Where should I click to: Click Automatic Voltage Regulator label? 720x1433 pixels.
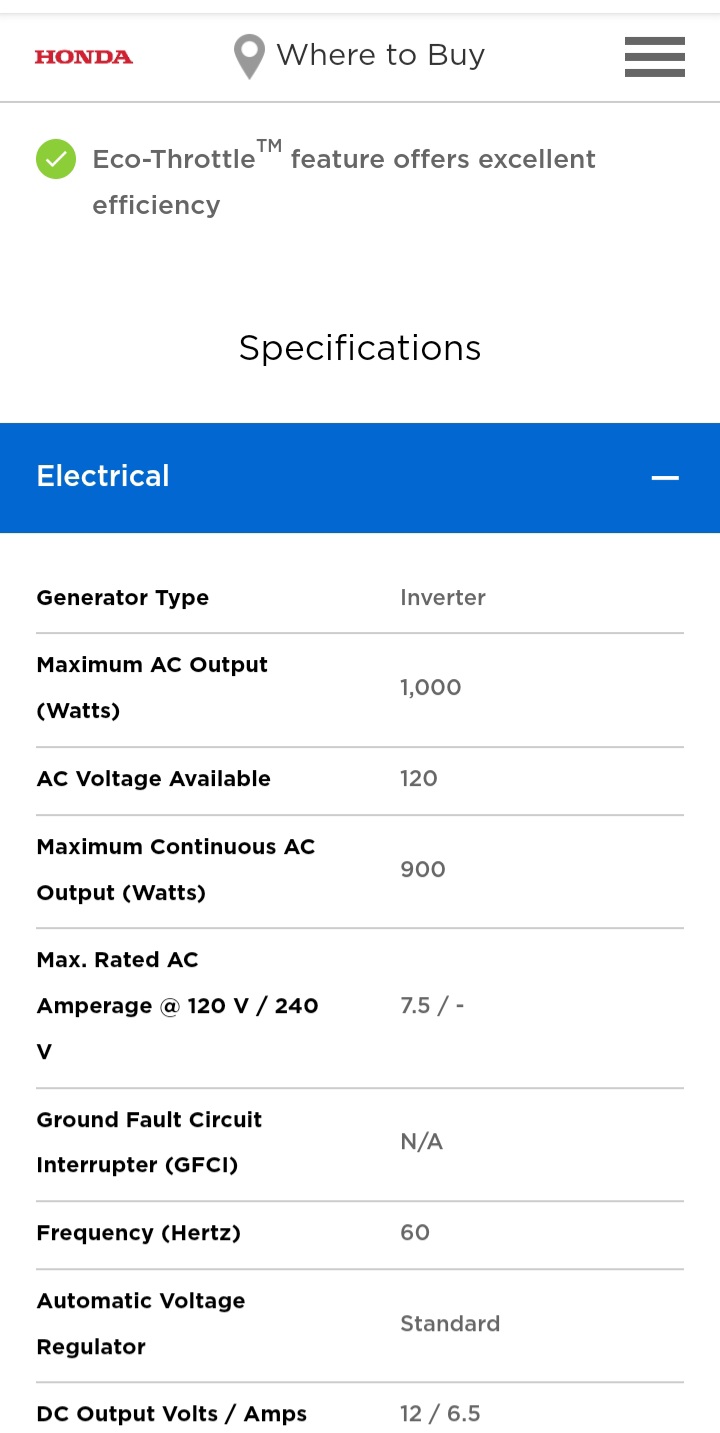click(141, 1324)
